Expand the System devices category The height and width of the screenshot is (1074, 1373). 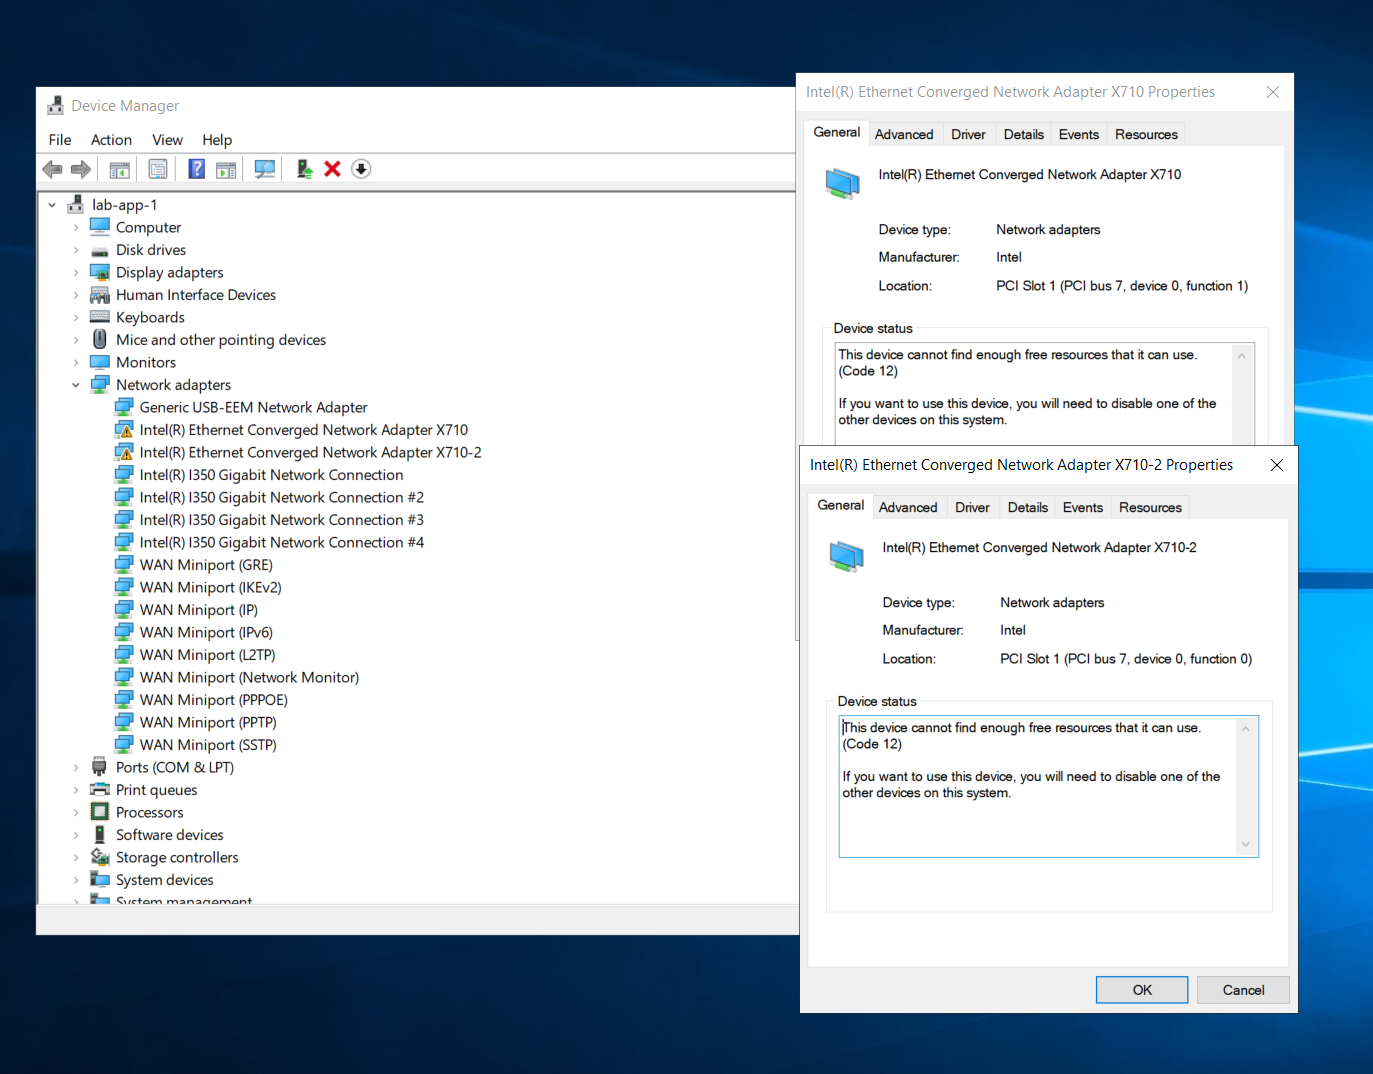76,880
